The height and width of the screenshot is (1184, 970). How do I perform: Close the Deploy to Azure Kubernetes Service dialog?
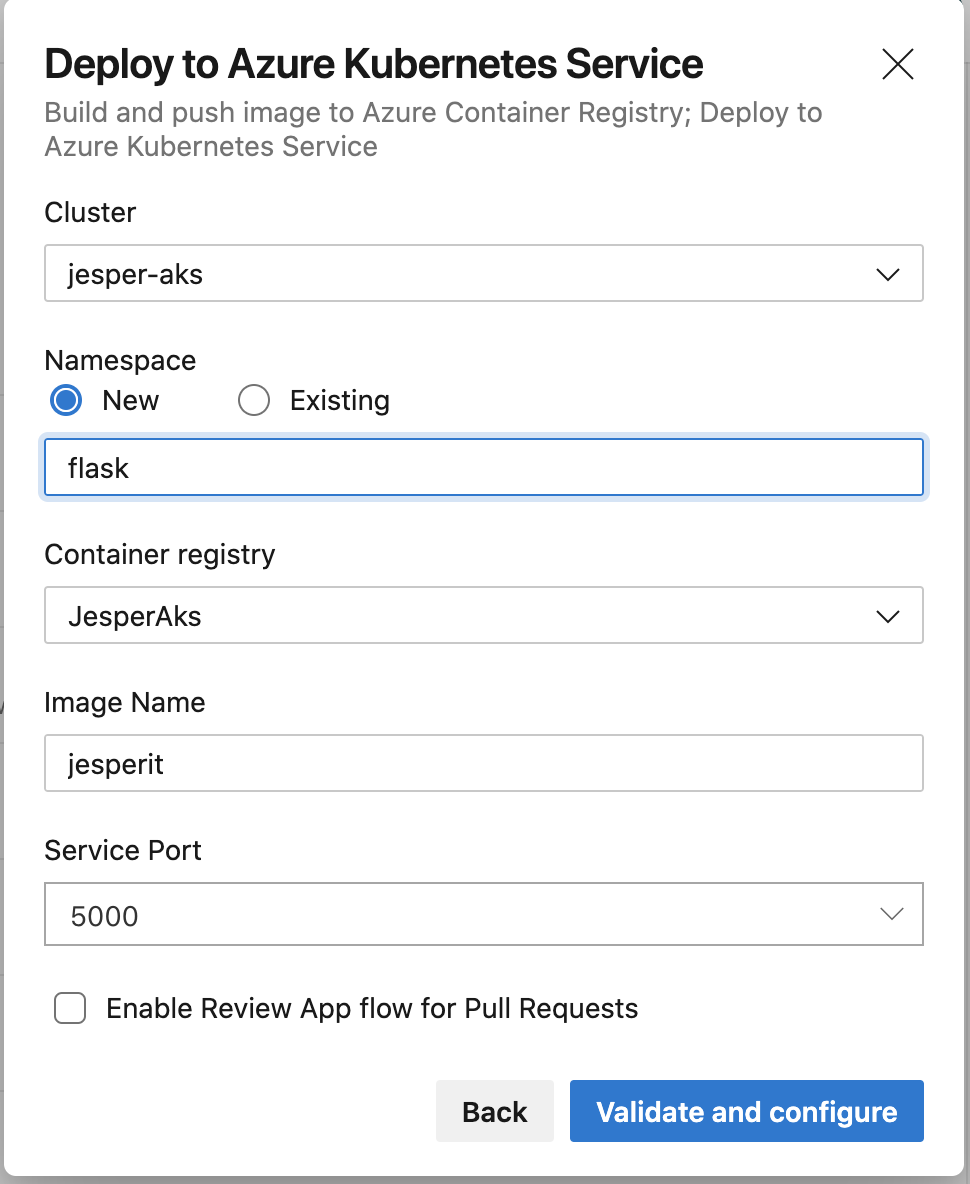[x=897, y=65]
